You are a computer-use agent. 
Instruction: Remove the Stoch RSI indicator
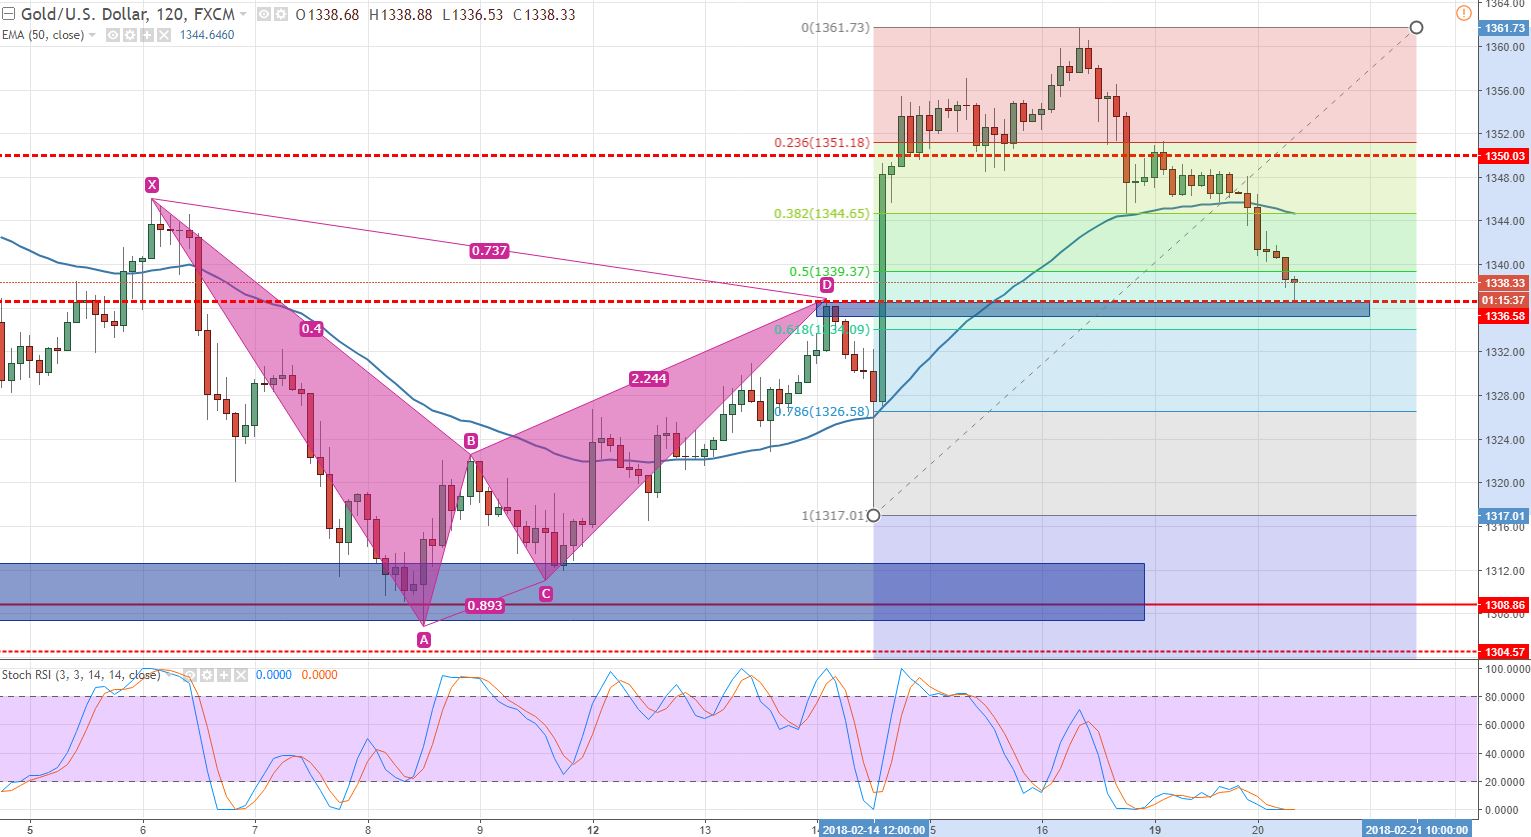click(x=242, y=675)
